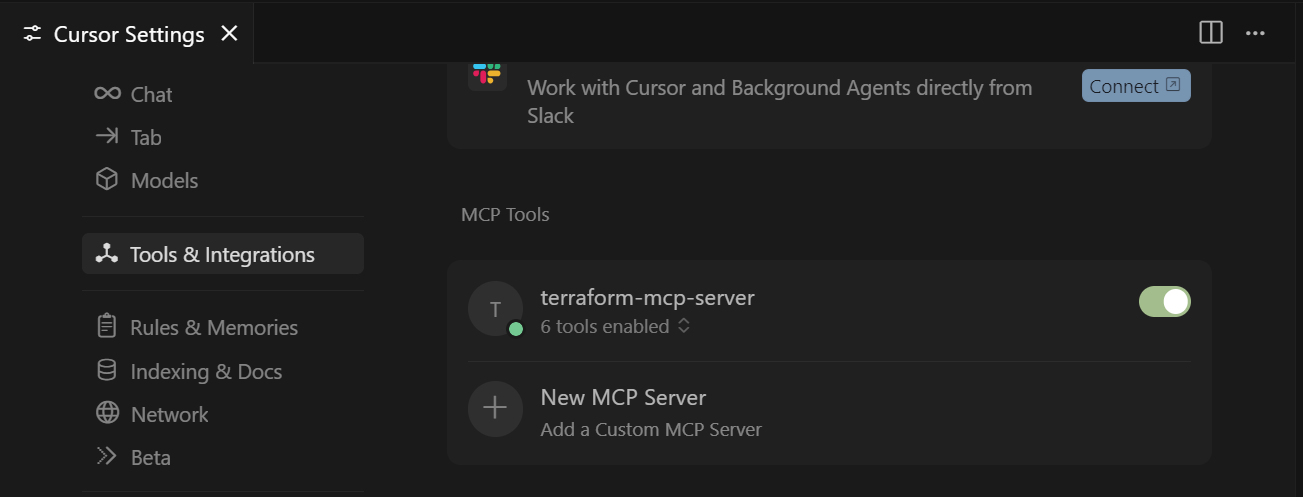Screen dimensions: 1303x497
Task: Click the Indexing & Docs database icon
Action: [107, 371]
